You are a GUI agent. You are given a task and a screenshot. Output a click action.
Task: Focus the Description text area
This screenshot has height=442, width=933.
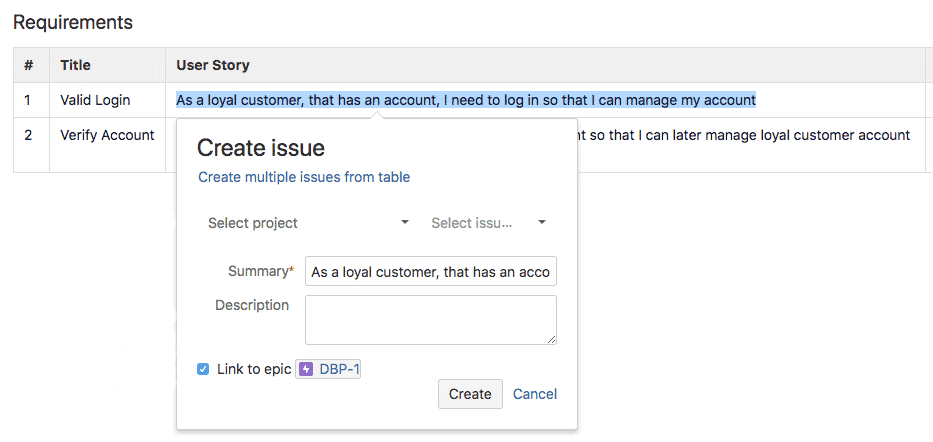[x=430, y=319]
